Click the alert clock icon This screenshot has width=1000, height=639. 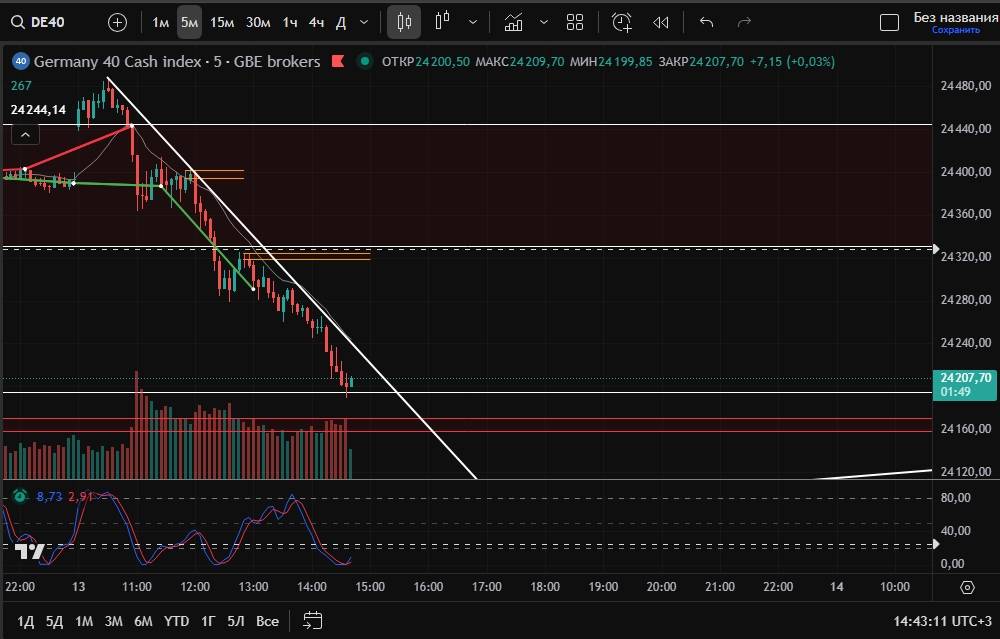click(622, 22)
